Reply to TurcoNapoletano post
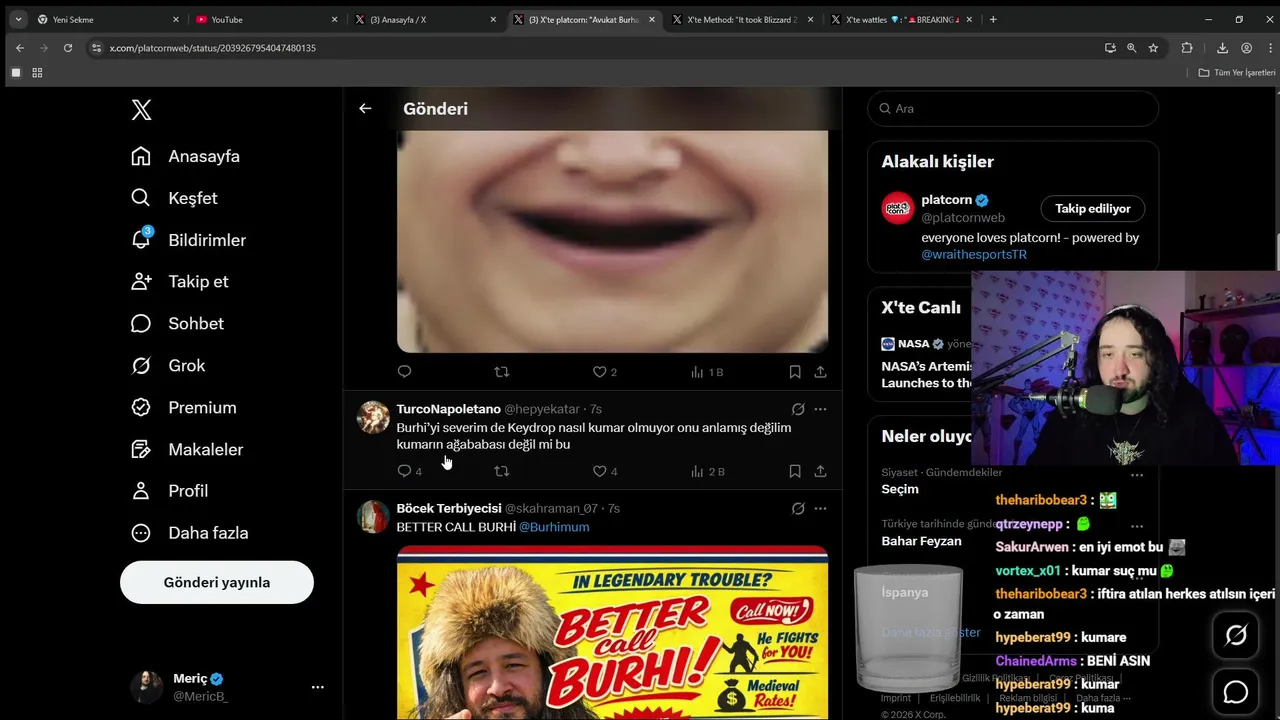The height and width of the screenshot is (720, 1280). point(405,471)
